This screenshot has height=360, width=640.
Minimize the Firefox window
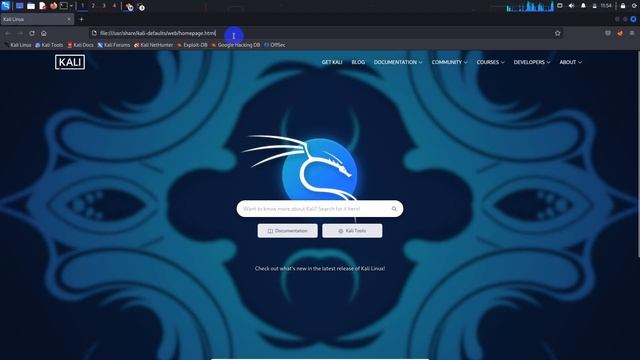click(x=617, y=19)
